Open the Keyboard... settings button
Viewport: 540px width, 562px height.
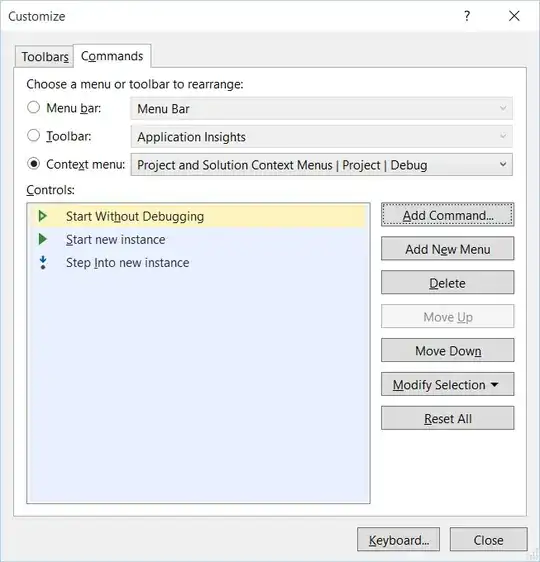point(398,539)
